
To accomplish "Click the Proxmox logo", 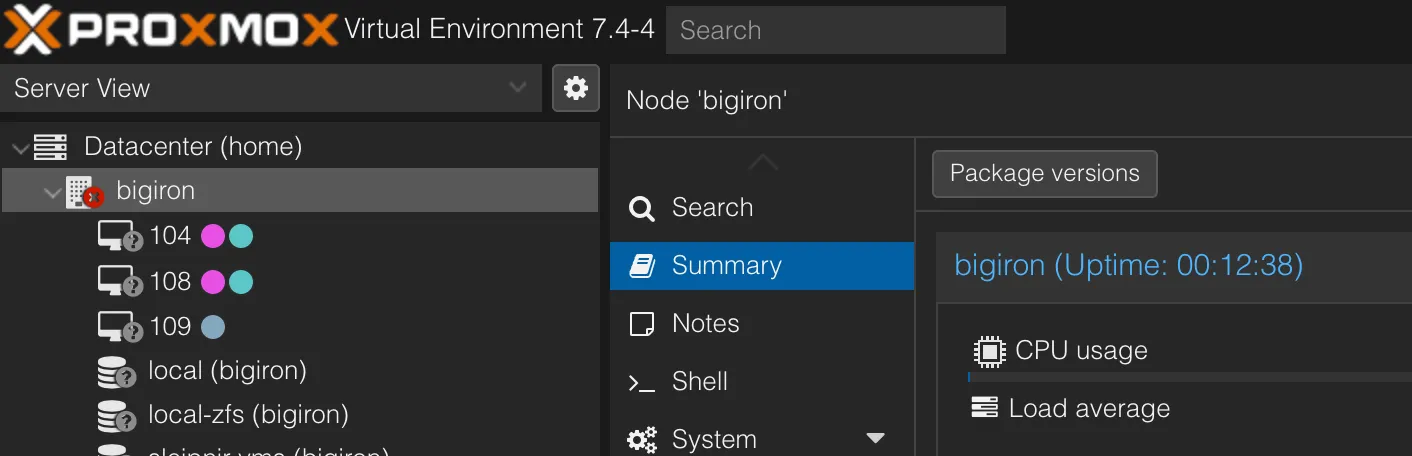I will 170,30.
